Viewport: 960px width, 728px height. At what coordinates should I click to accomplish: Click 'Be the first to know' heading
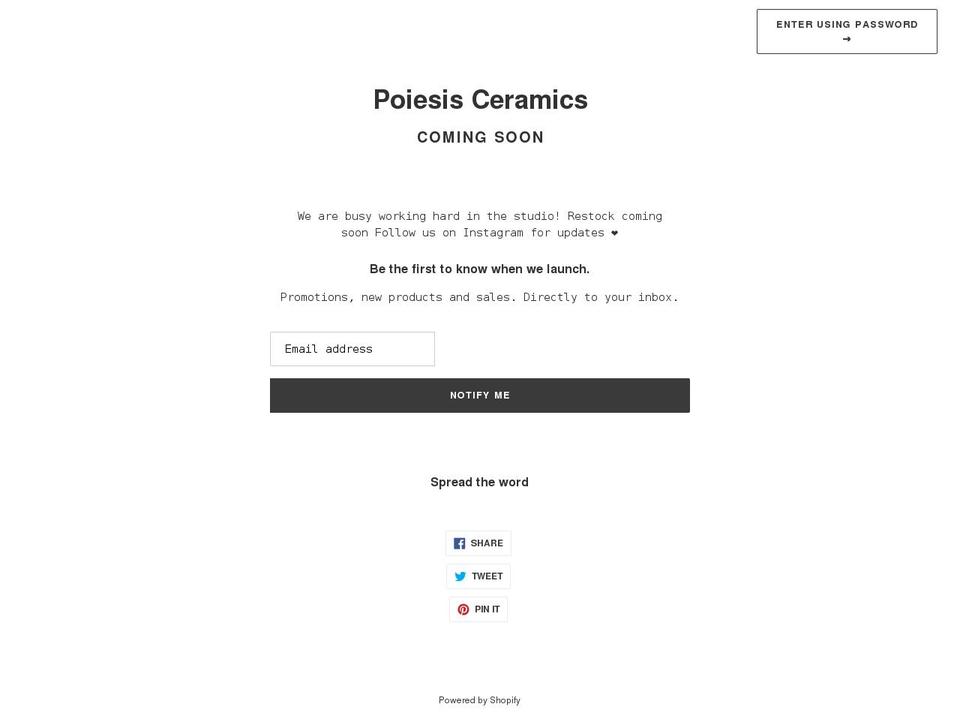point(479,269)
